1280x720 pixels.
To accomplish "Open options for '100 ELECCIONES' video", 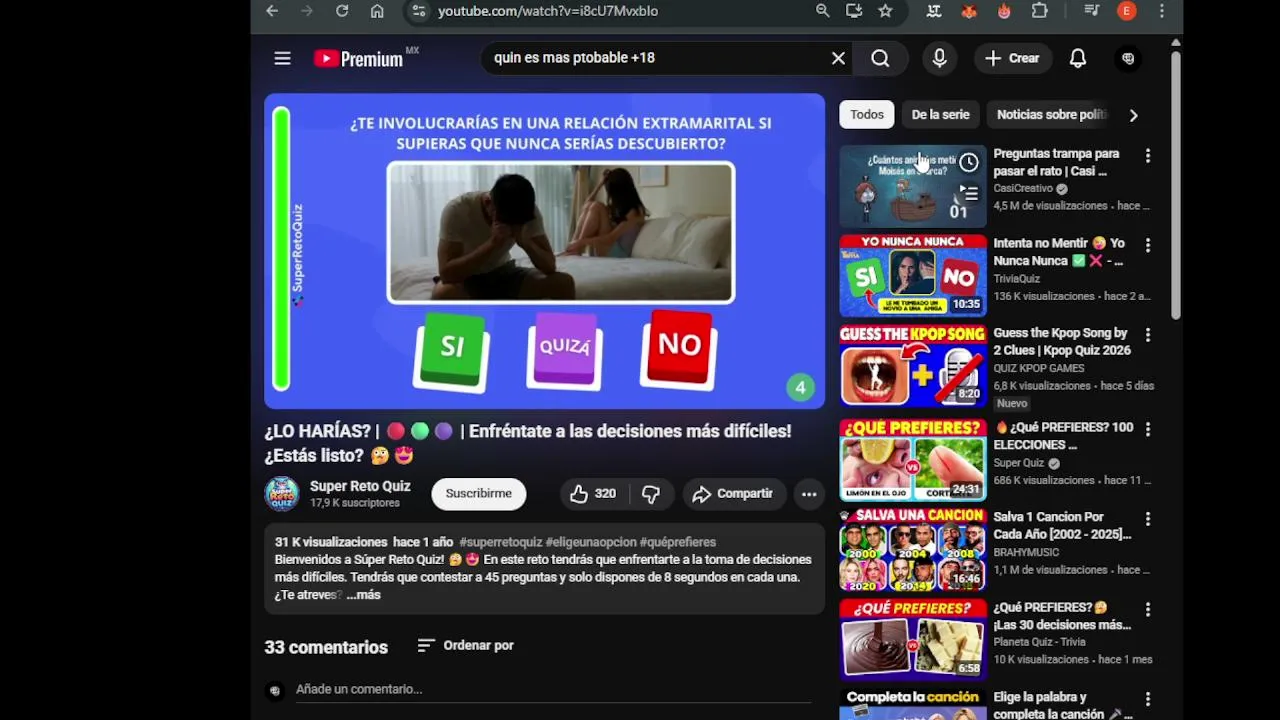I will [x=1148, y=429].
